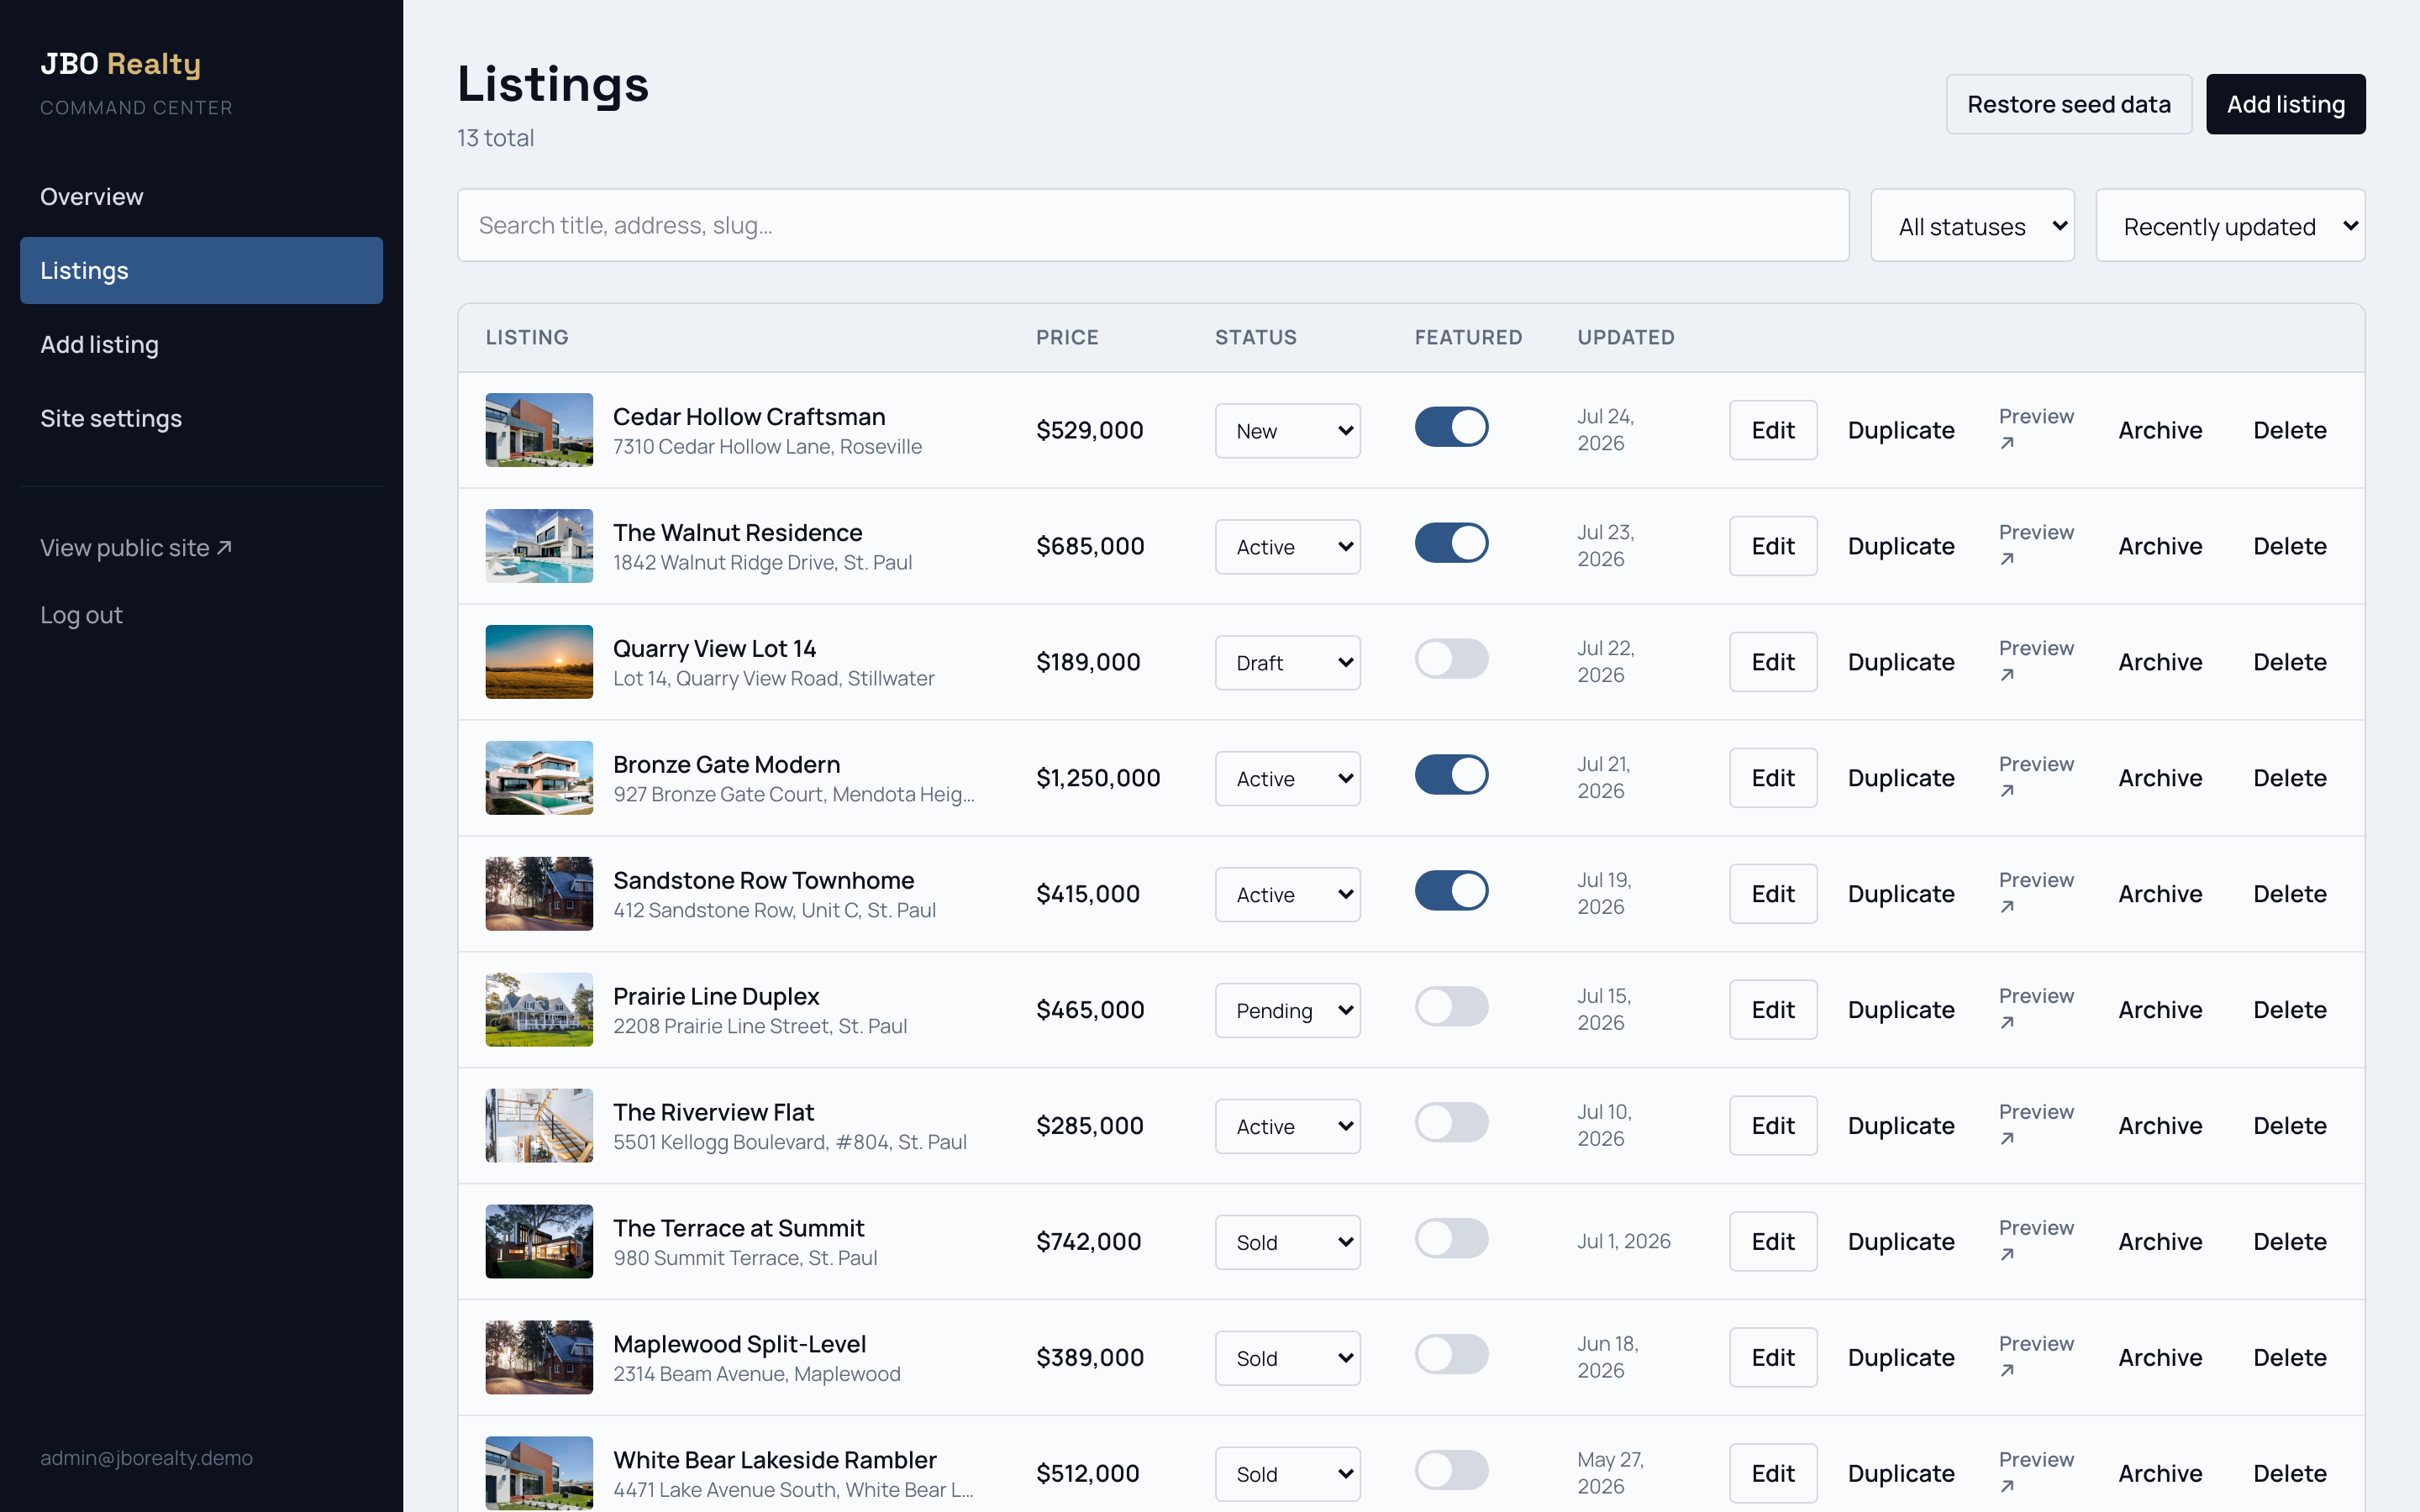Select Listings in the sidebar
The width and height of the screenshot is (2420, 1512).
(201, 271)
